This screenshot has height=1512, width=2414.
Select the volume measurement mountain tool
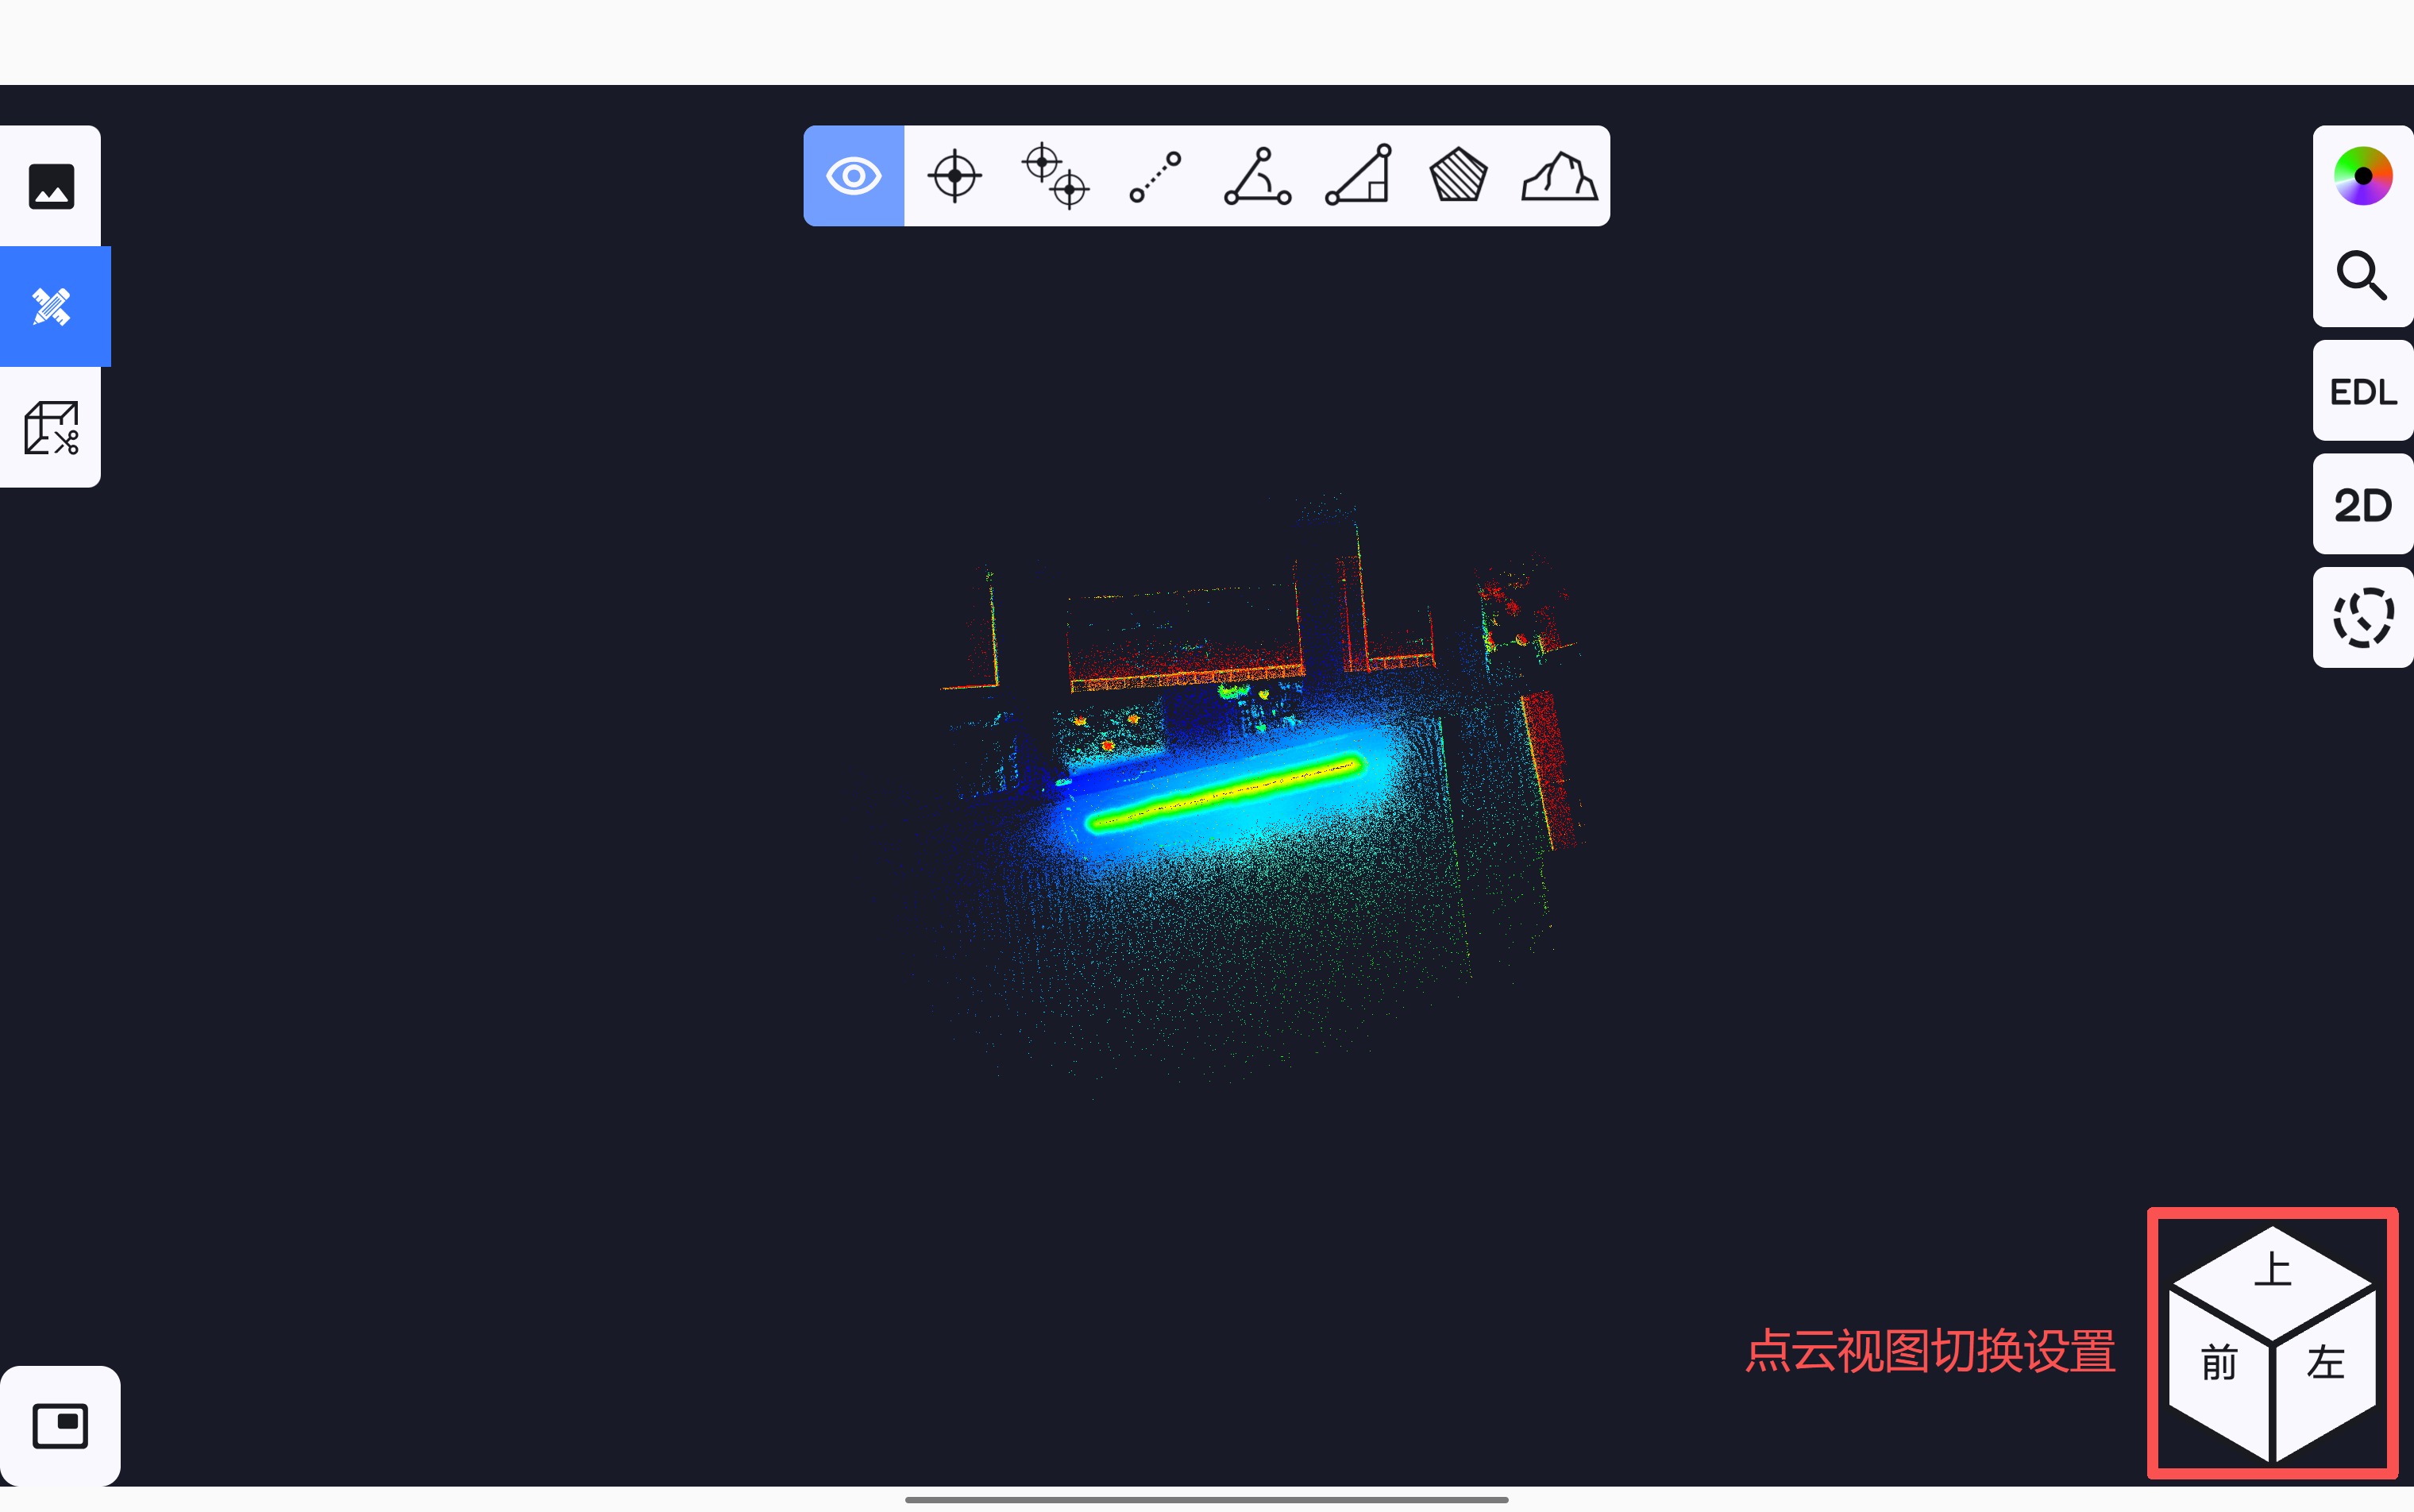coord(1559,176)
